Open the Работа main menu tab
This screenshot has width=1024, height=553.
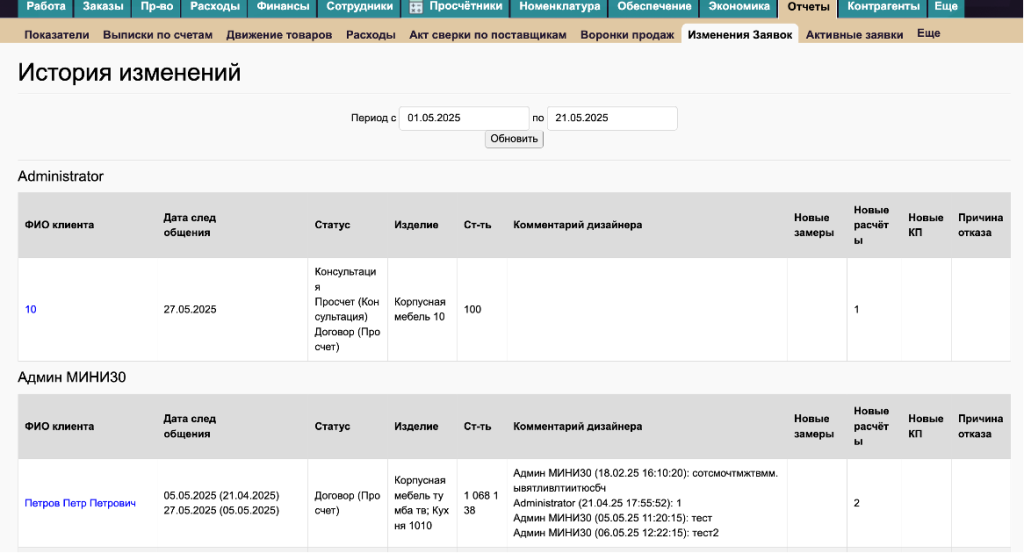(x=46, y=7)
